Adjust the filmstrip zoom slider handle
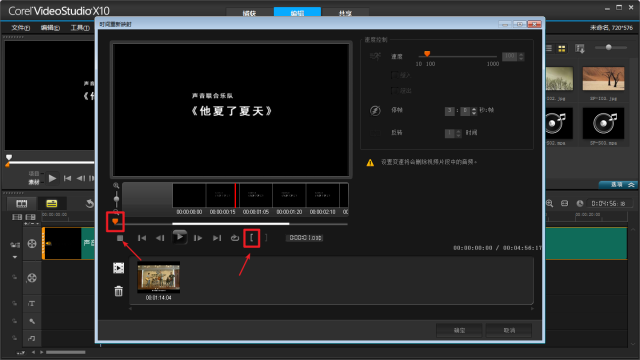Screen dimensions: 640x360 (116, 200)
